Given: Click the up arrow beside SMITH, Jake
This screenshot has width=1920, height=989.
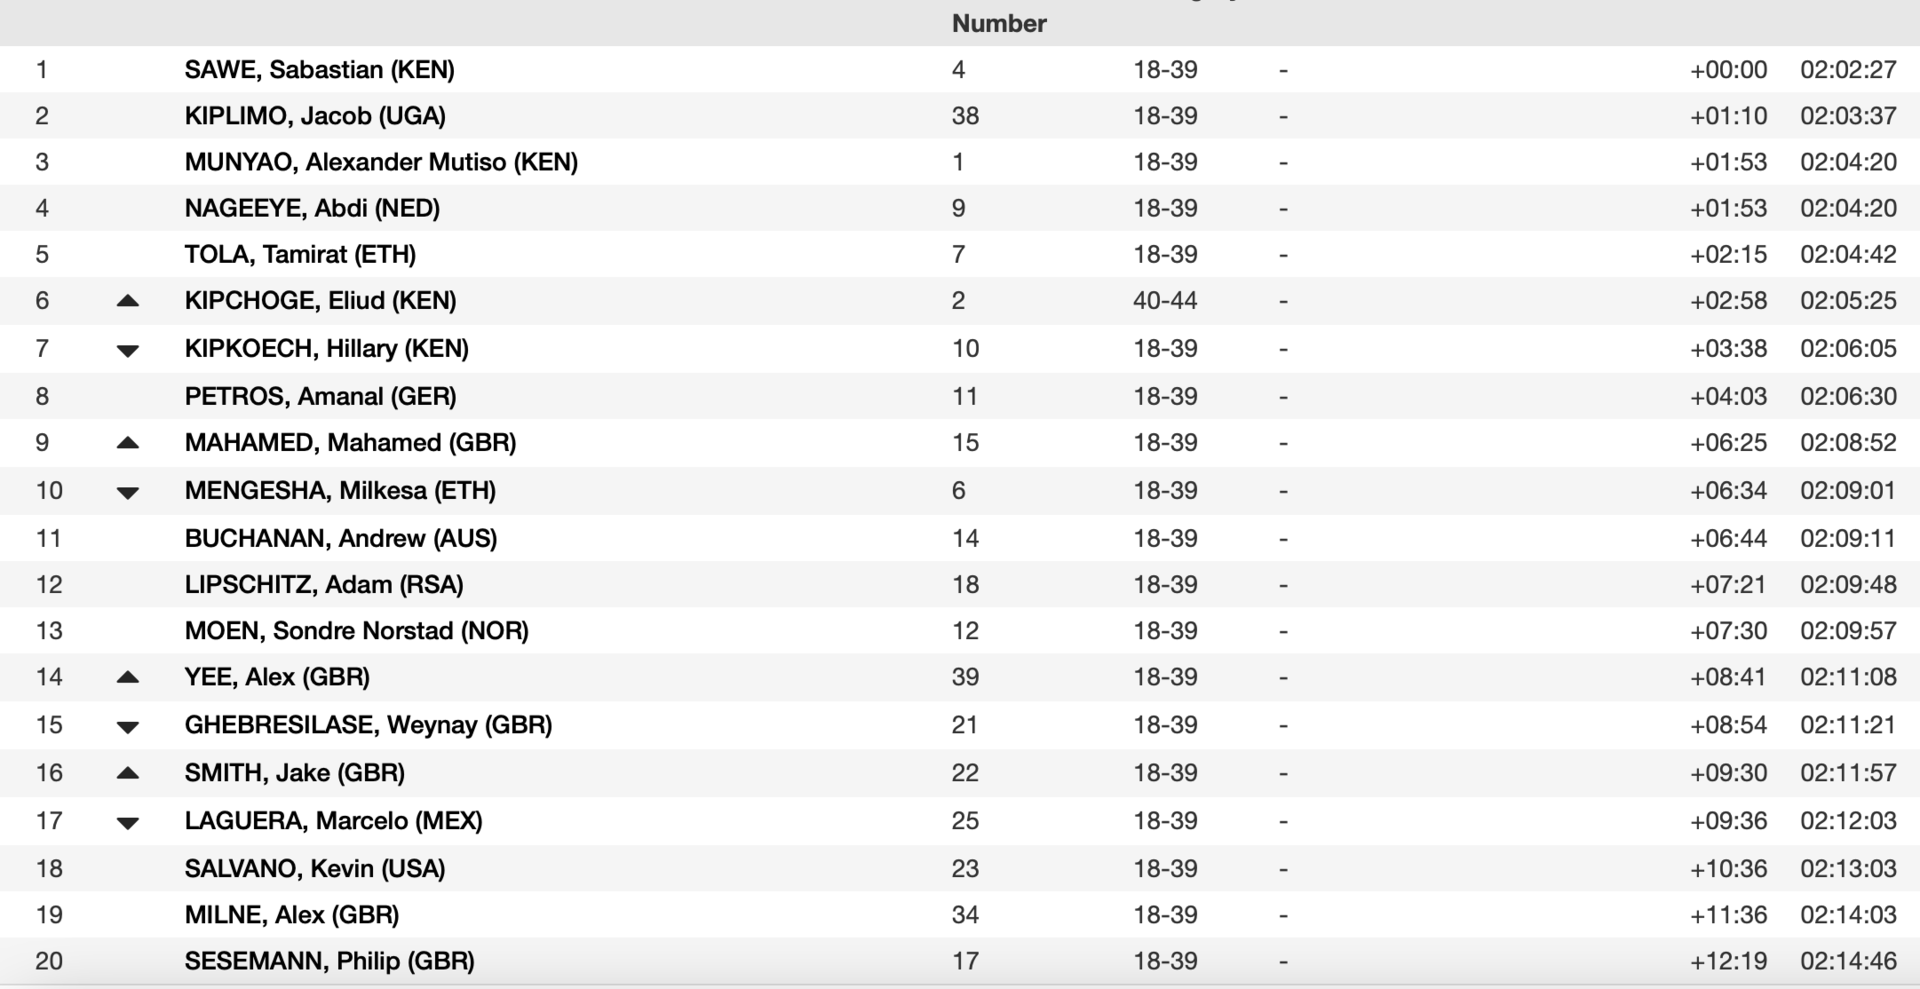Looking at the screenshot, I should [x=127, y=773].
